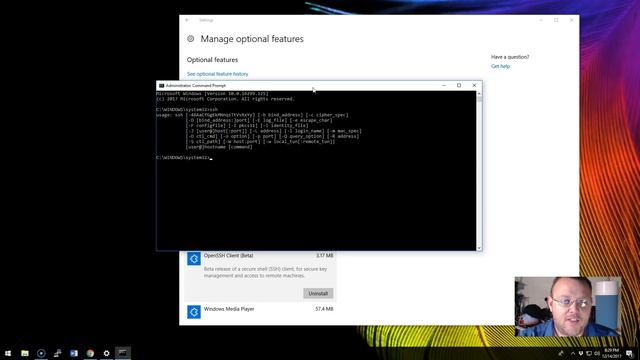Select the Windows Media Player list entry
Image resolution: width=640 pixels, height=360 pixels.
coord(260,312)
